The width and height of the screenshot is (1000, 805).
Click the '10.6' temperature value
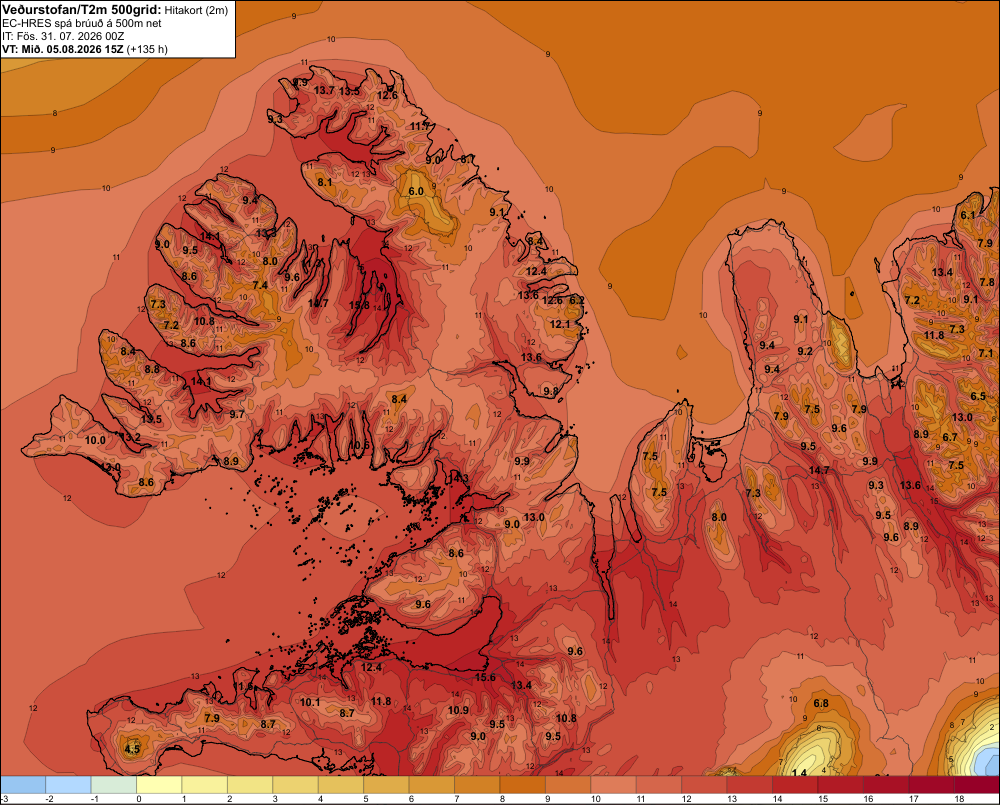pyautogui.click(x=359, y=445)
